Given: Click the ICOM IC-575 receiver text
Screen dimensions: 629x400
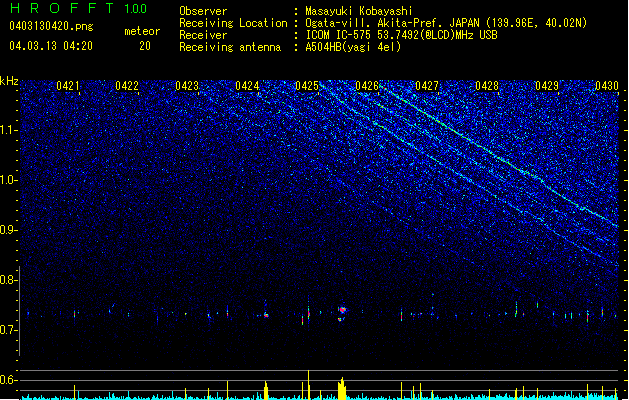Looking at the screenshot, I should [401, 35].
